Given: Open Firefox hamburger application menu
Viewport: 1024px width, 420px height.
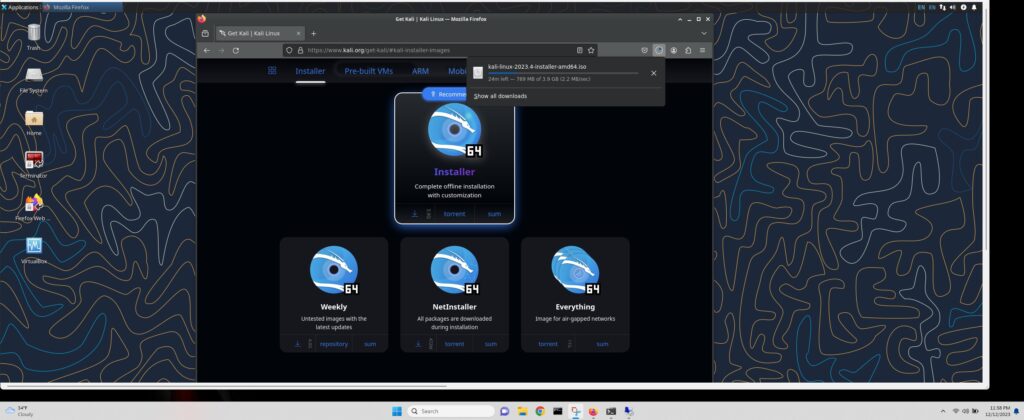Looking at the screenshot, I should click(x=703, y=50).
